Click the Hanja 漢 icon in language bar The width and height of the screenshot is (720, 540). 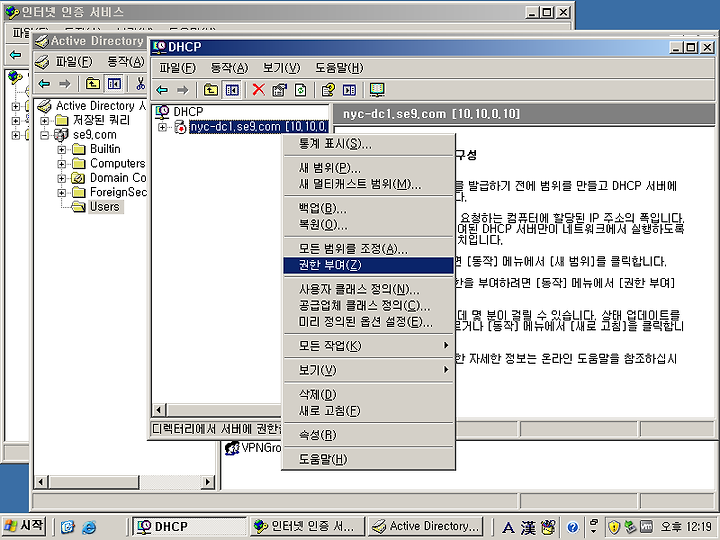pyautogui.click(x=528, y=527)
